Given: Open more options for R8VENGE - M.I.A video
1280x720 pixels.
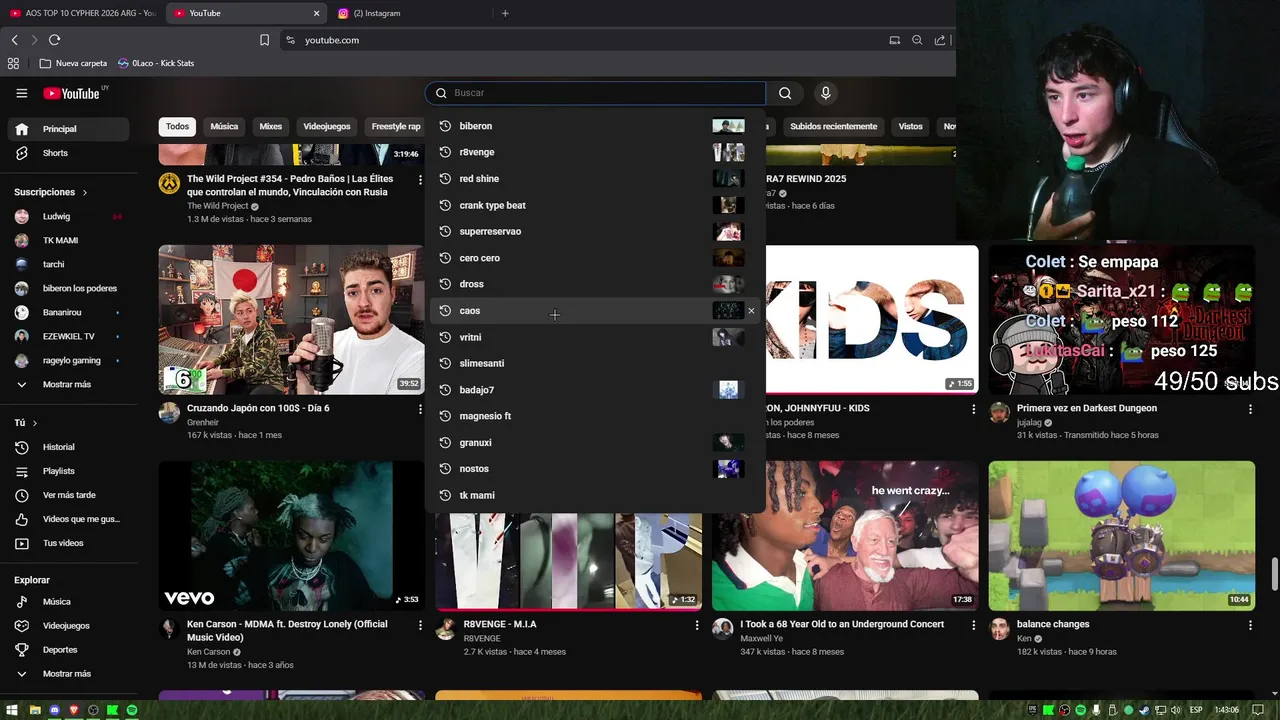Looking at the screenshot, I should tap(697, 625).
